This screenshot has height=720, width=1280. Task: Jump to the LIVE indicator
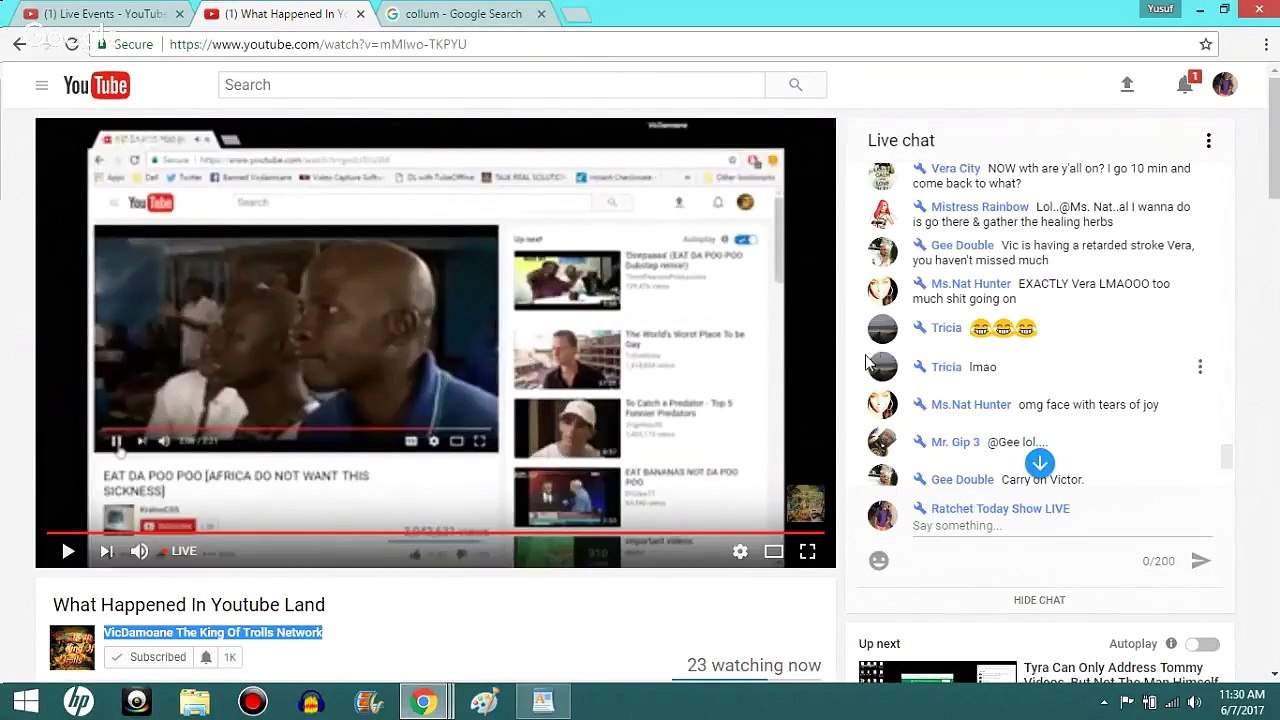coord(179,551)
